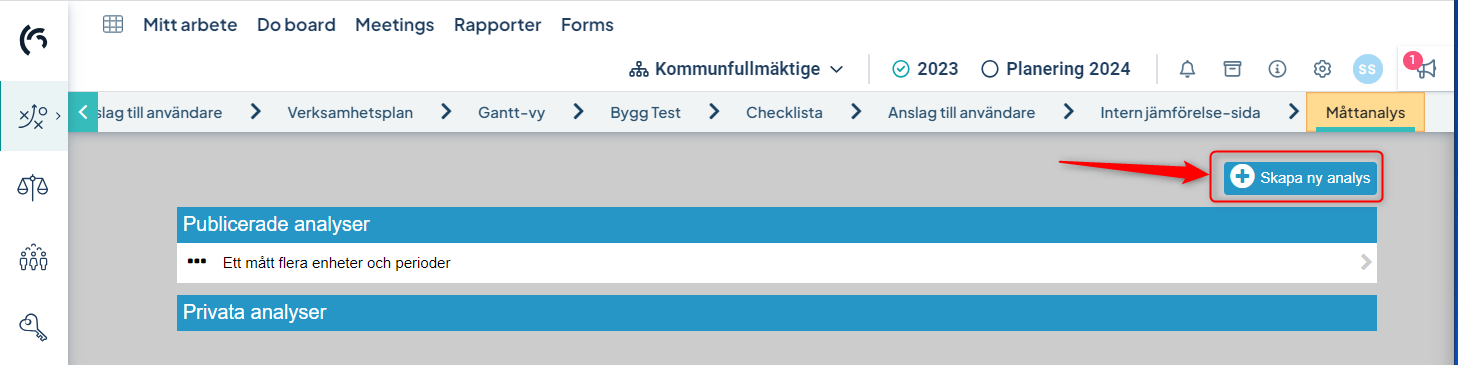The height and width of the screenshot is (365, 1458).
Task: Click the SS user avatar
Action: 1367,69
